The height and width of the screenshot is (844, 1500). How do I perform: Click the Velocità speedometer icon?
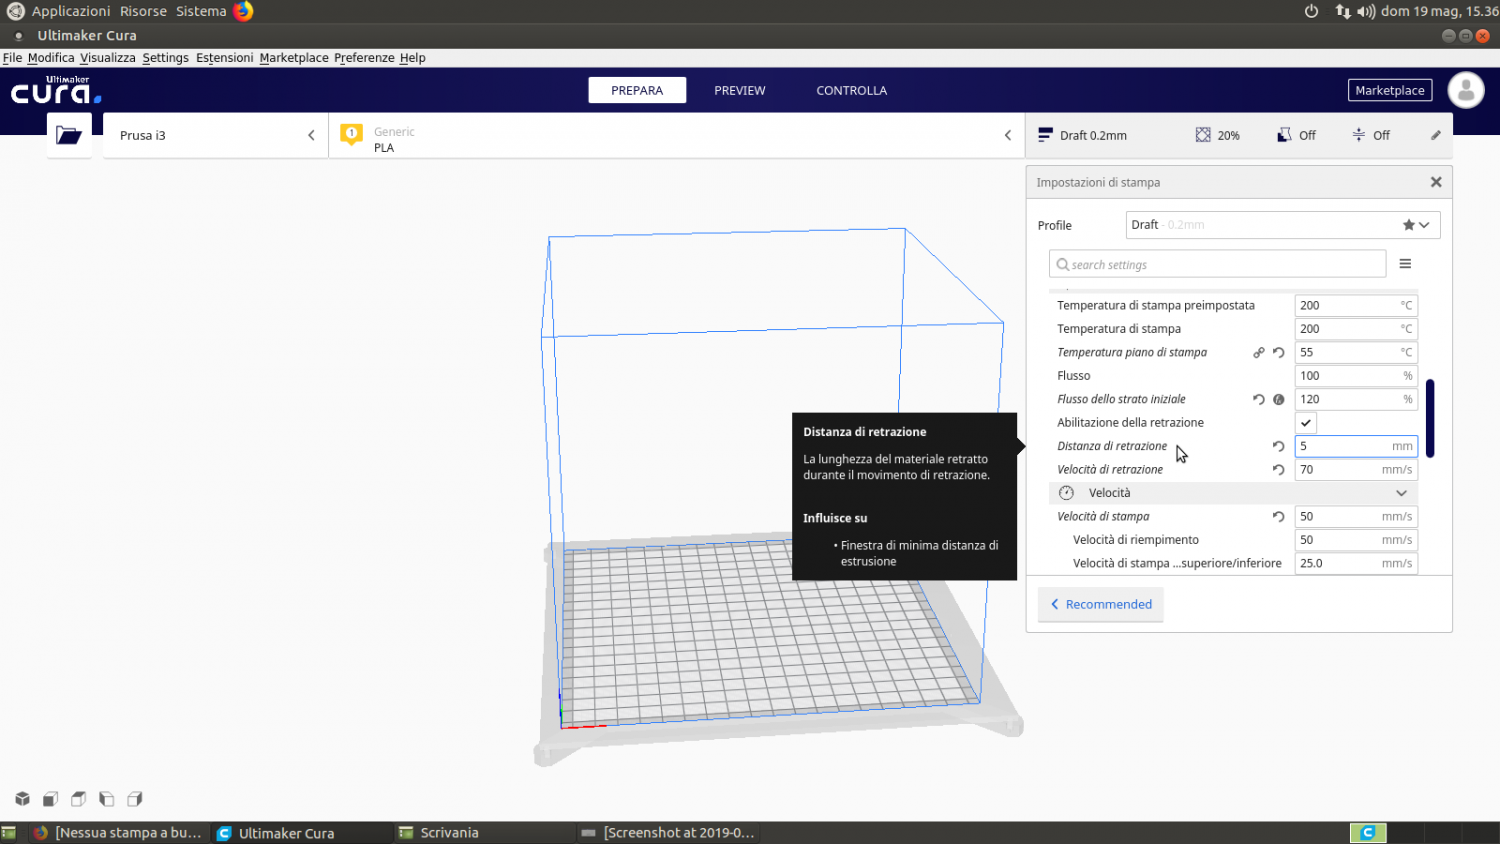1066,493
